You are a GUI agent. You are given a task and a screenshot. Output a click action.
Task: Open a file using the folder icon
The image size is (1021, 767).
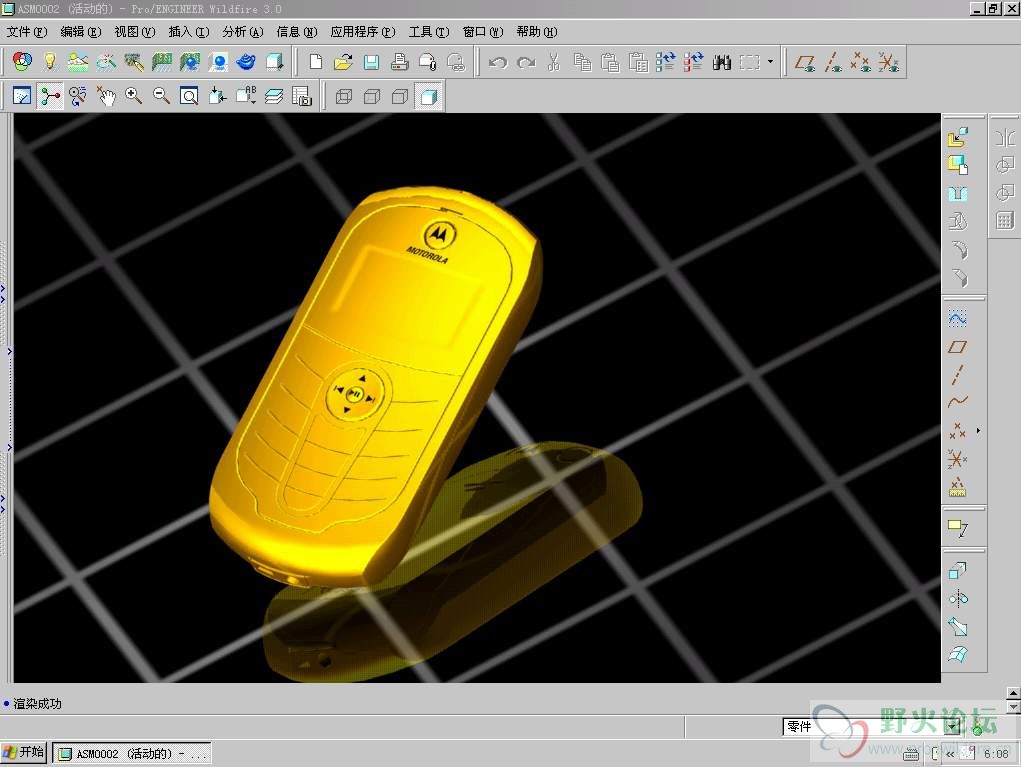coord(343,62)
